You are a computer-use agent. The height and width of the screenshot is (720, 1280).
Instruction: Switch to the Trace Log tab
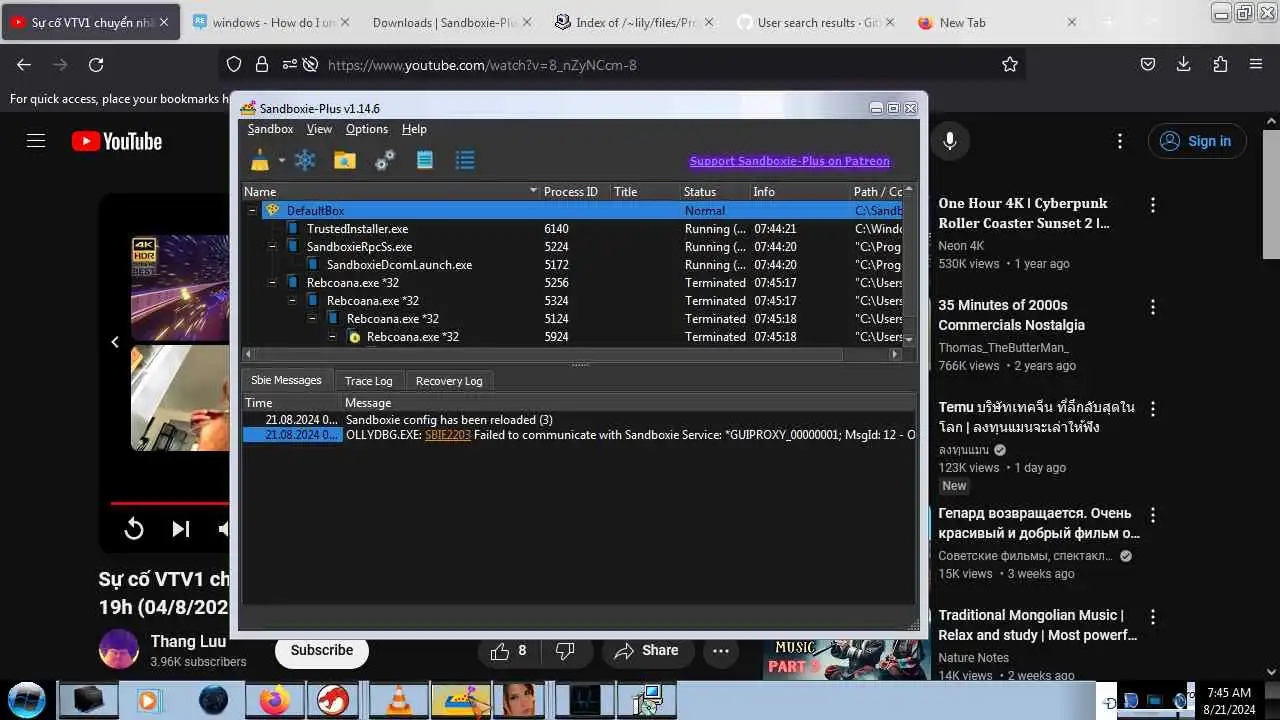point(369,381)
